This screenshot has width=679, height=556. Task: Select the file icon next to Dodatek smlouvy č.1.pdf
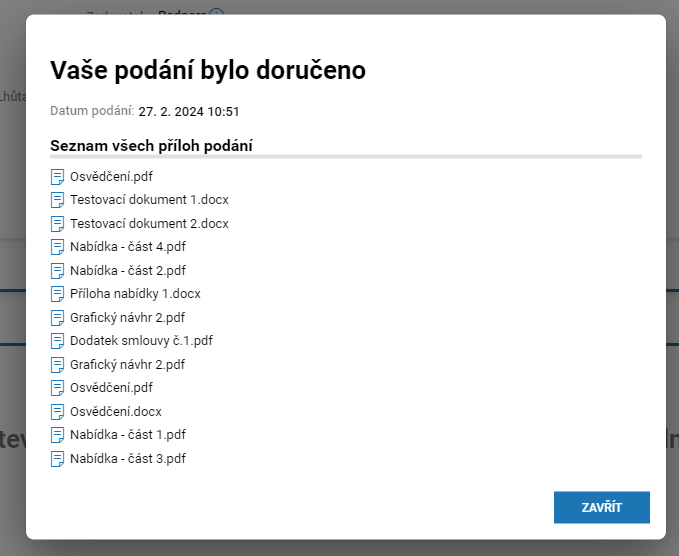(x=57, y=341)
